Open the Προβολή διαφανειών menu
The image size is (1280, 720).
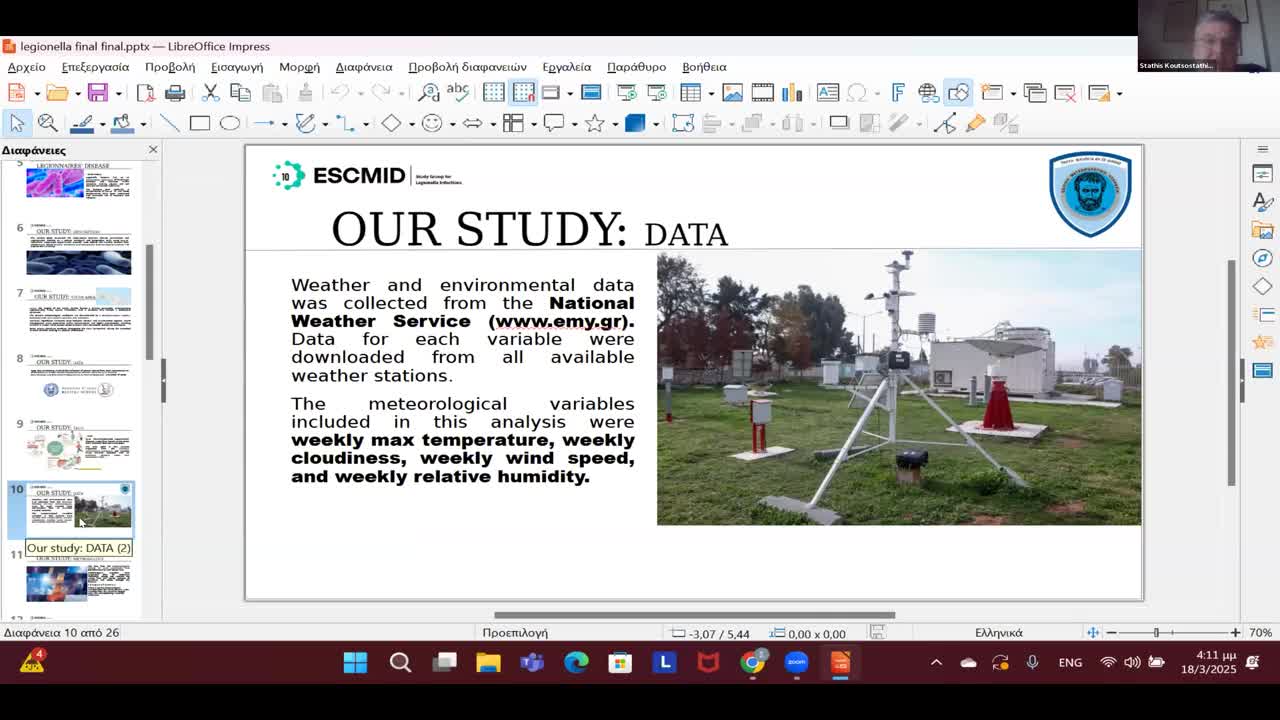pos(467,67)
